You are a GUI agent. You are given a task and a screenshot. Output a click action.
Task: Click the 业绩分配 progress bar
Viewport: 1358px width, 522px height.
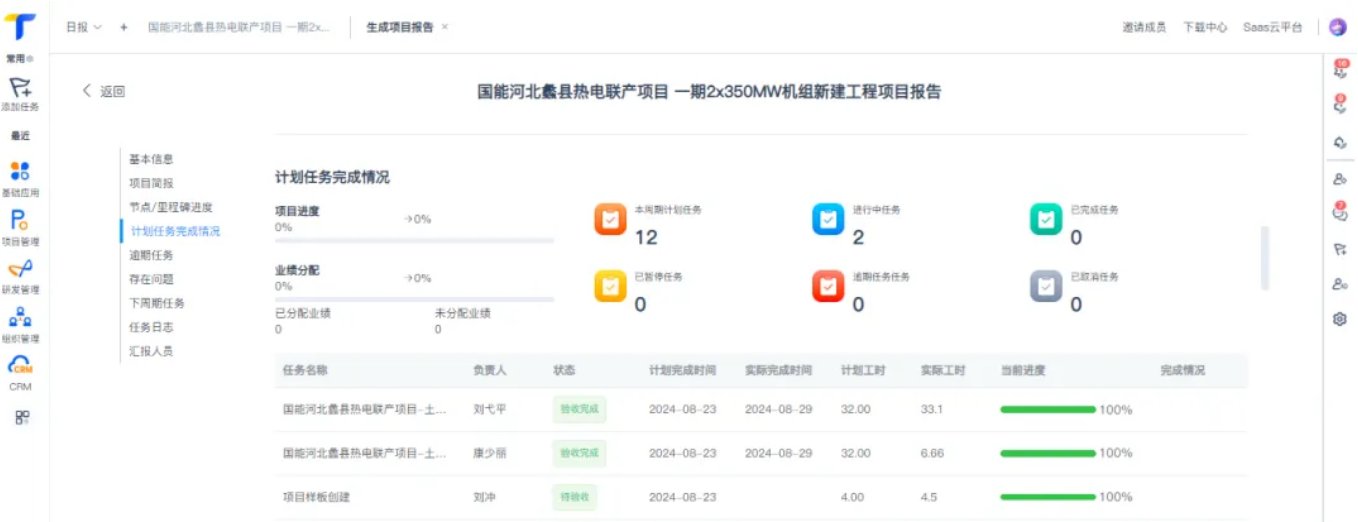click(414, 299)
